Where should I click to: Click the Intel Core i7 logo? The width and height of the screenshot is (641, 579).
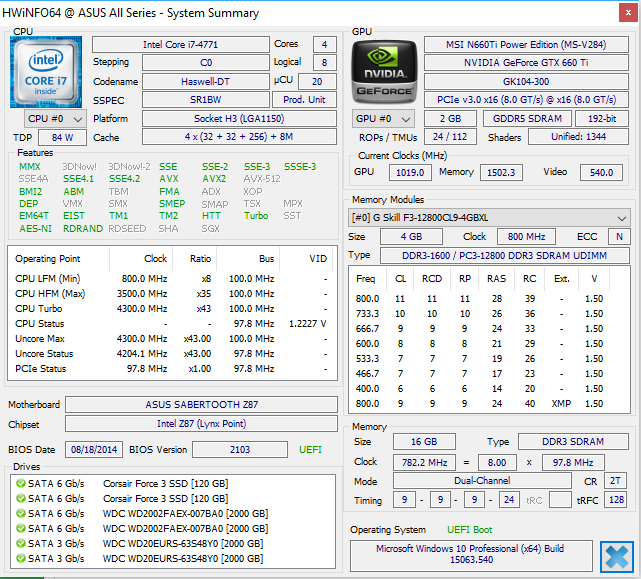tap(46, 72)
